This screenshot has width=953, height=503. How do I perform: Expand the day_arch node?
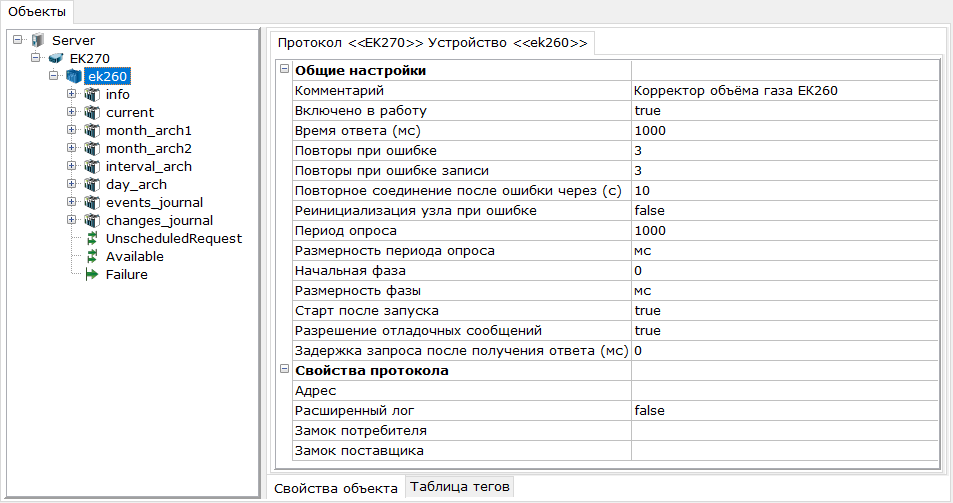coord(72,183)
